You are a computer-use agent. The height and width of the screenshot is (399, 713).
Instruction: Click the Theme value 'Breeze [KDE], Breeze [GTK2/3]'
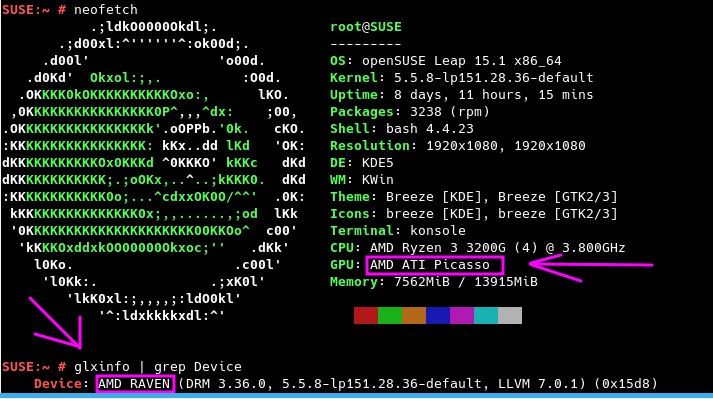click(502, 197)
